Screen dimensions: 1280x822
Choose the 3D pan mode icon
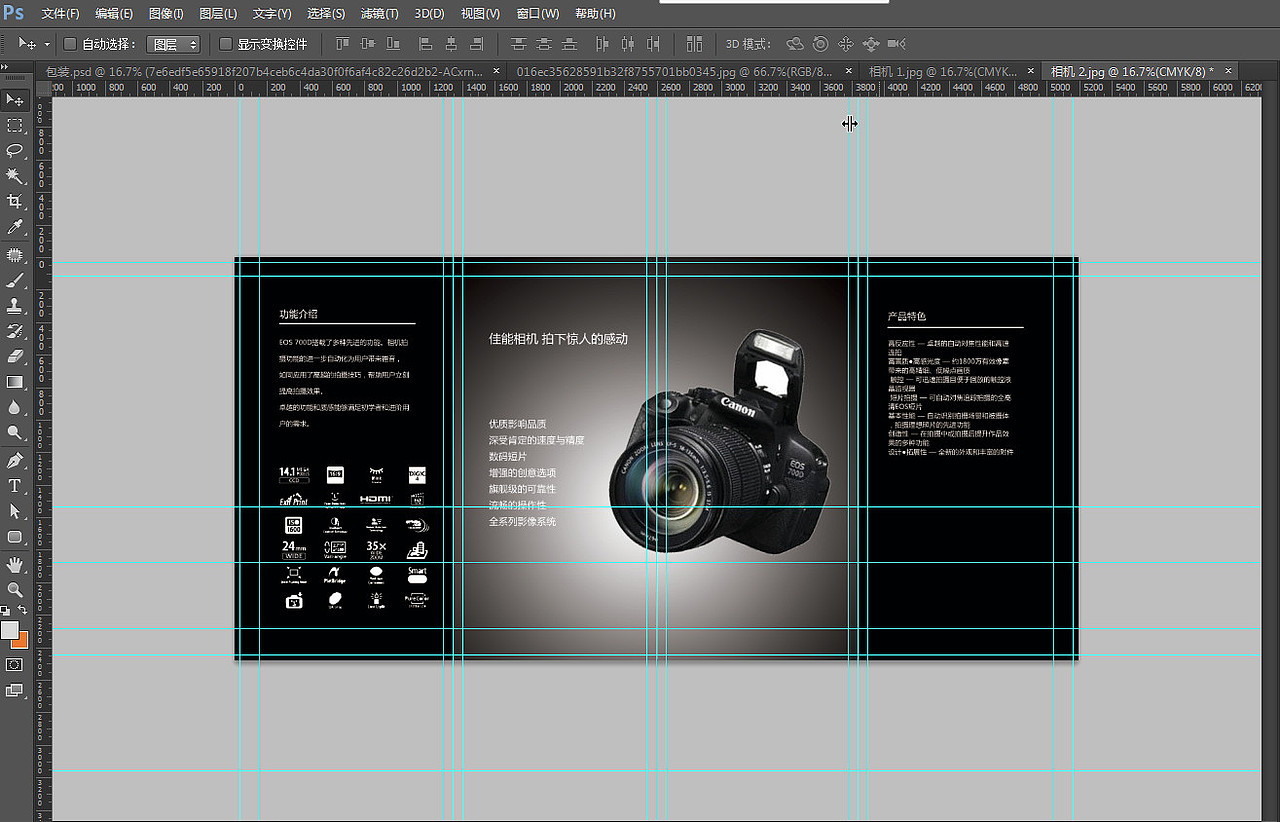pyautogui.click(x=845, y=44)
